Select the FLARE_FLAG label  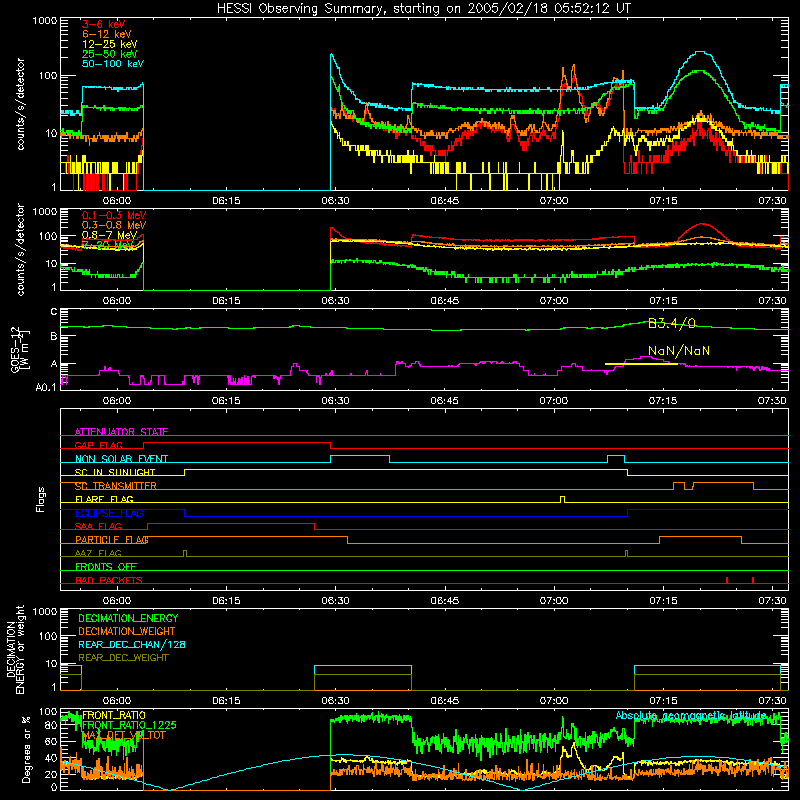[x=104, y=499]
